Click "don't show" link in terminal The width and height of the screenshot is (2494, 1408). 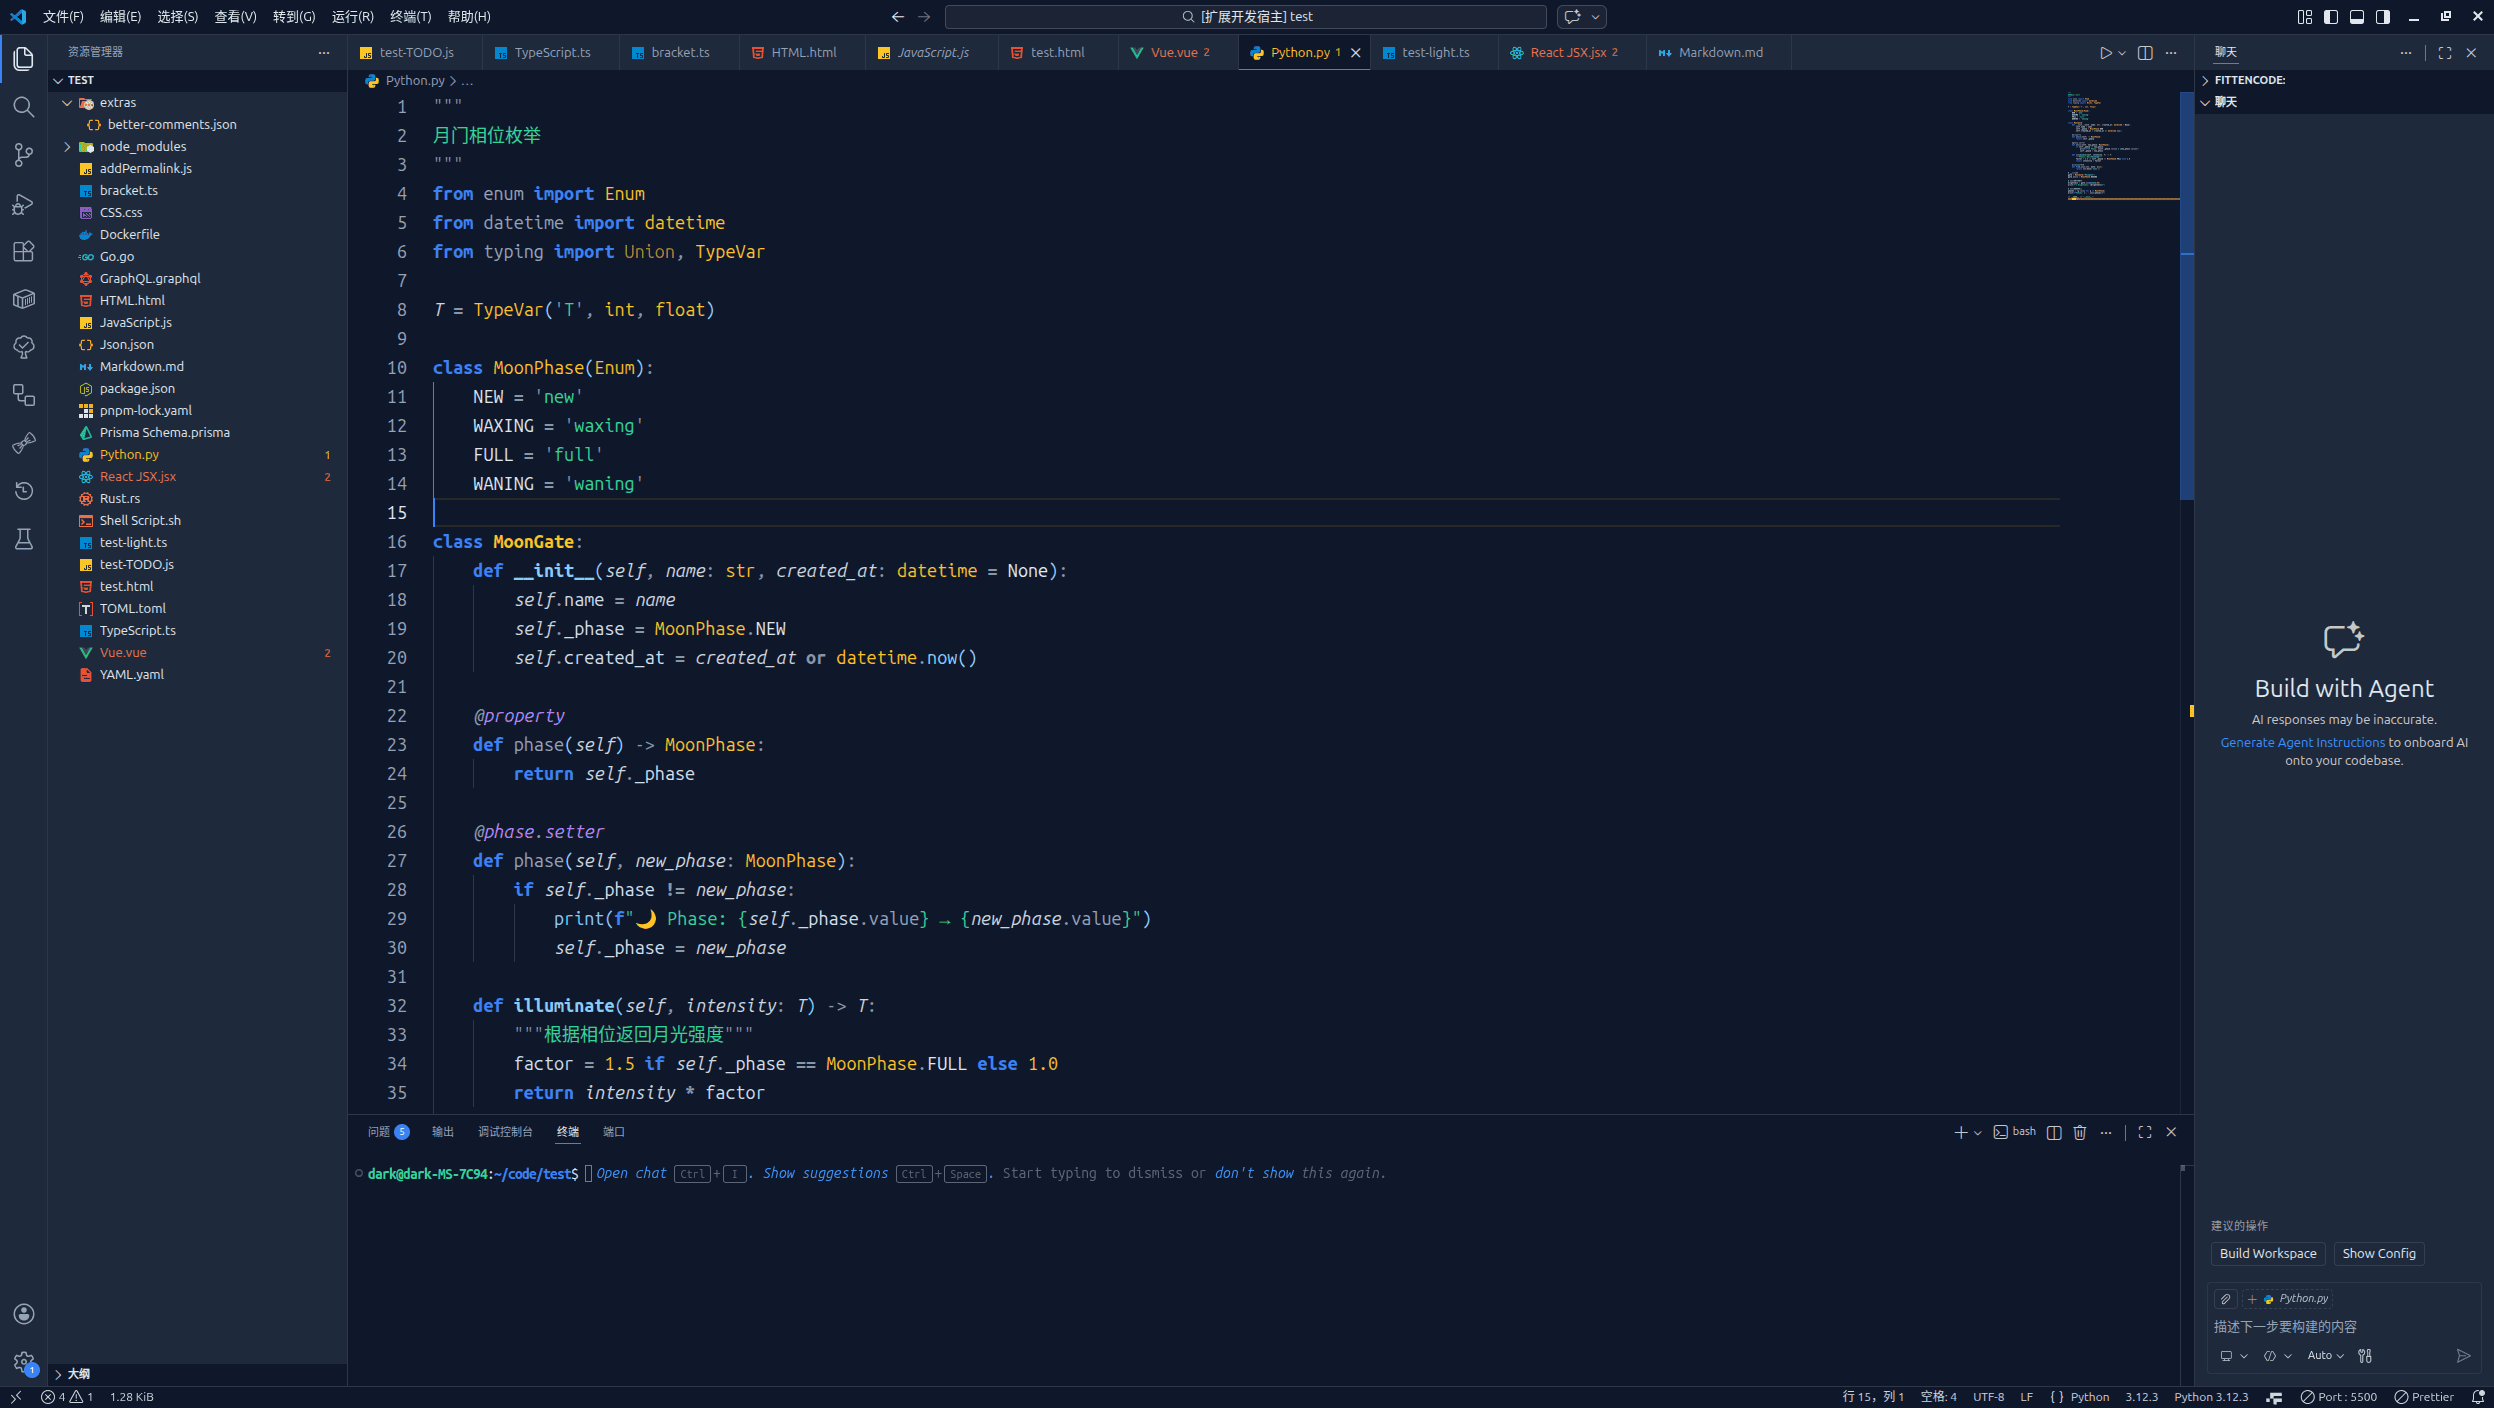[x=1253, y=1174]
